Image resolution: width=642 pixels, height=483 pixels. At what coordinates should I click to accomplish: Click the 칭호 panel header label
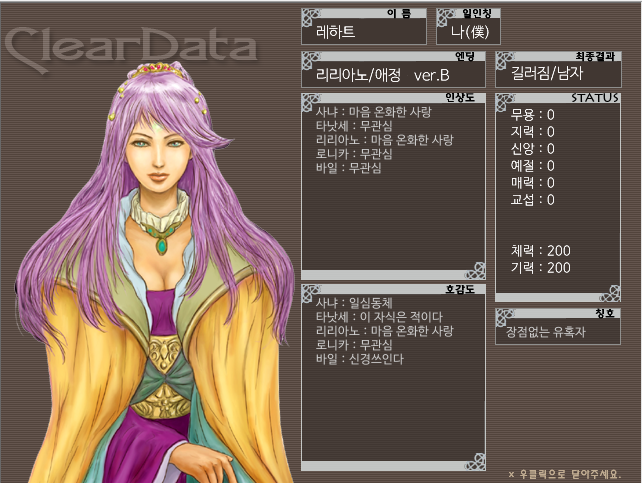(605, 313)
